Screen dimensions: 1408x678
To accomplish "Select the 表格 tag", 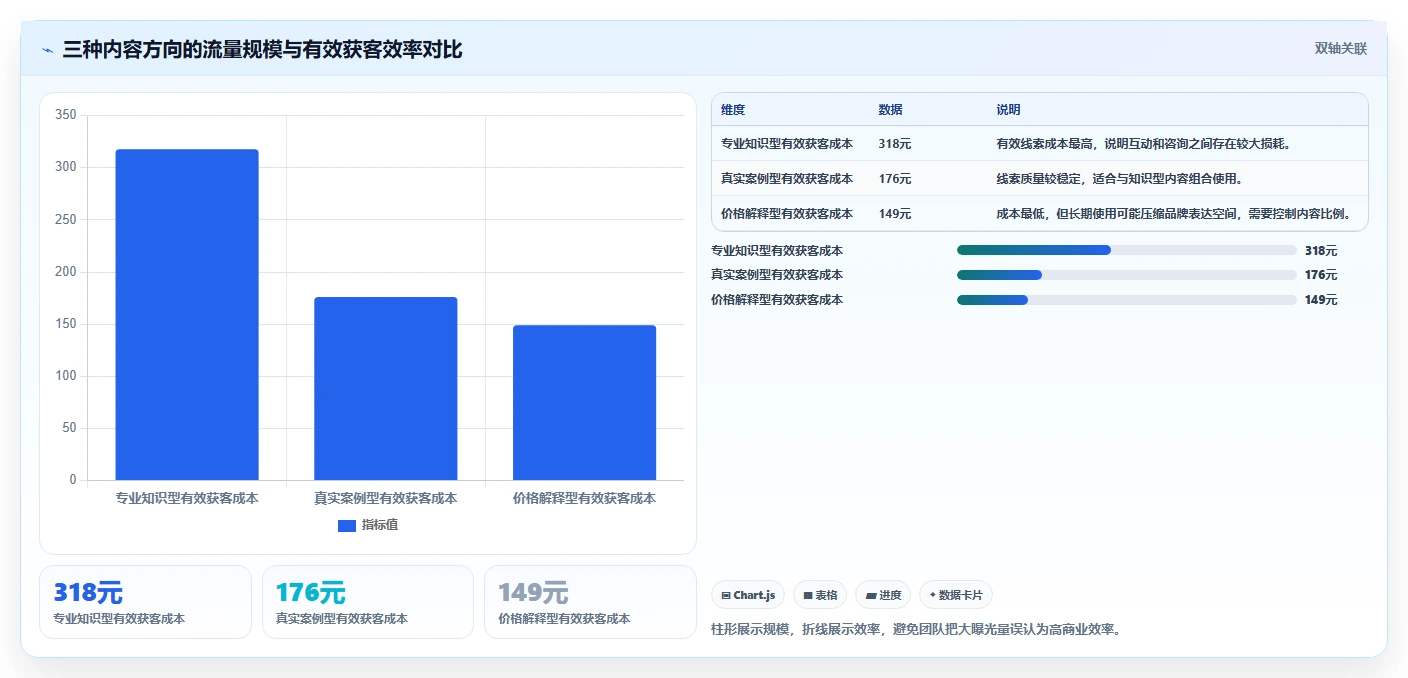I will click(820, 595).
